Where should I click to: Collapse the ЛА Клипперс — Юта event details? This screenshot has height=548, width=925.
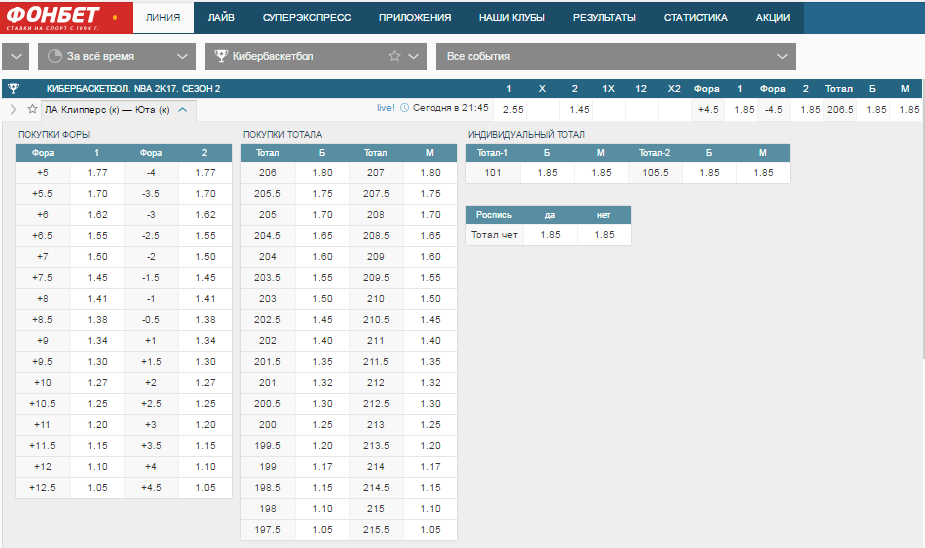(183, 110)
